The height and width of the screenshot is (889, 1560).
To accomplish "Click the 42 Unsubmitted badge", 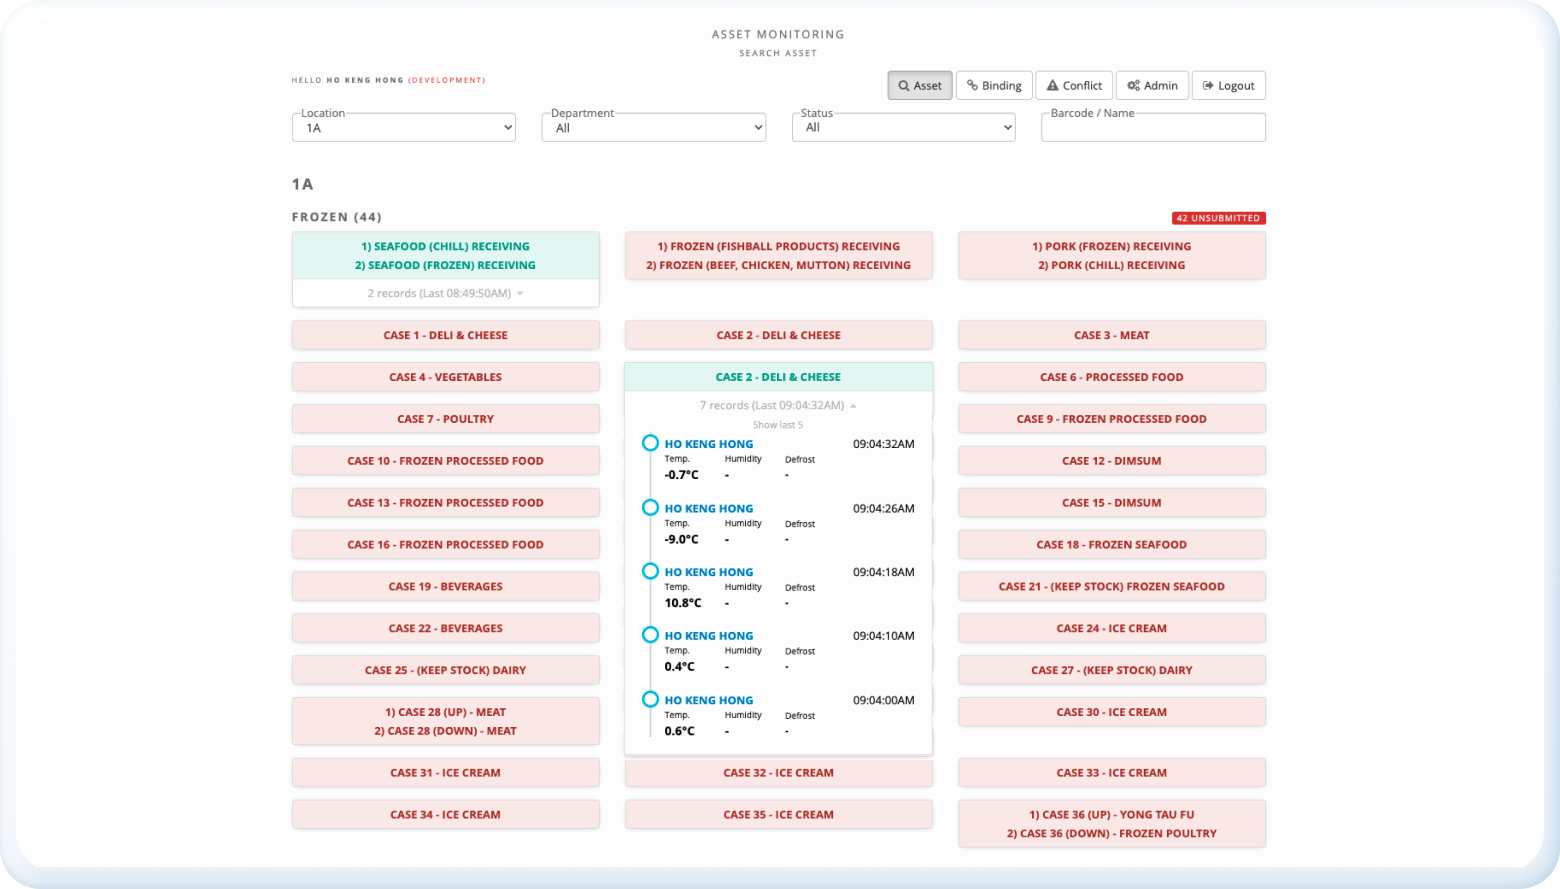I will coord(1218,218).
